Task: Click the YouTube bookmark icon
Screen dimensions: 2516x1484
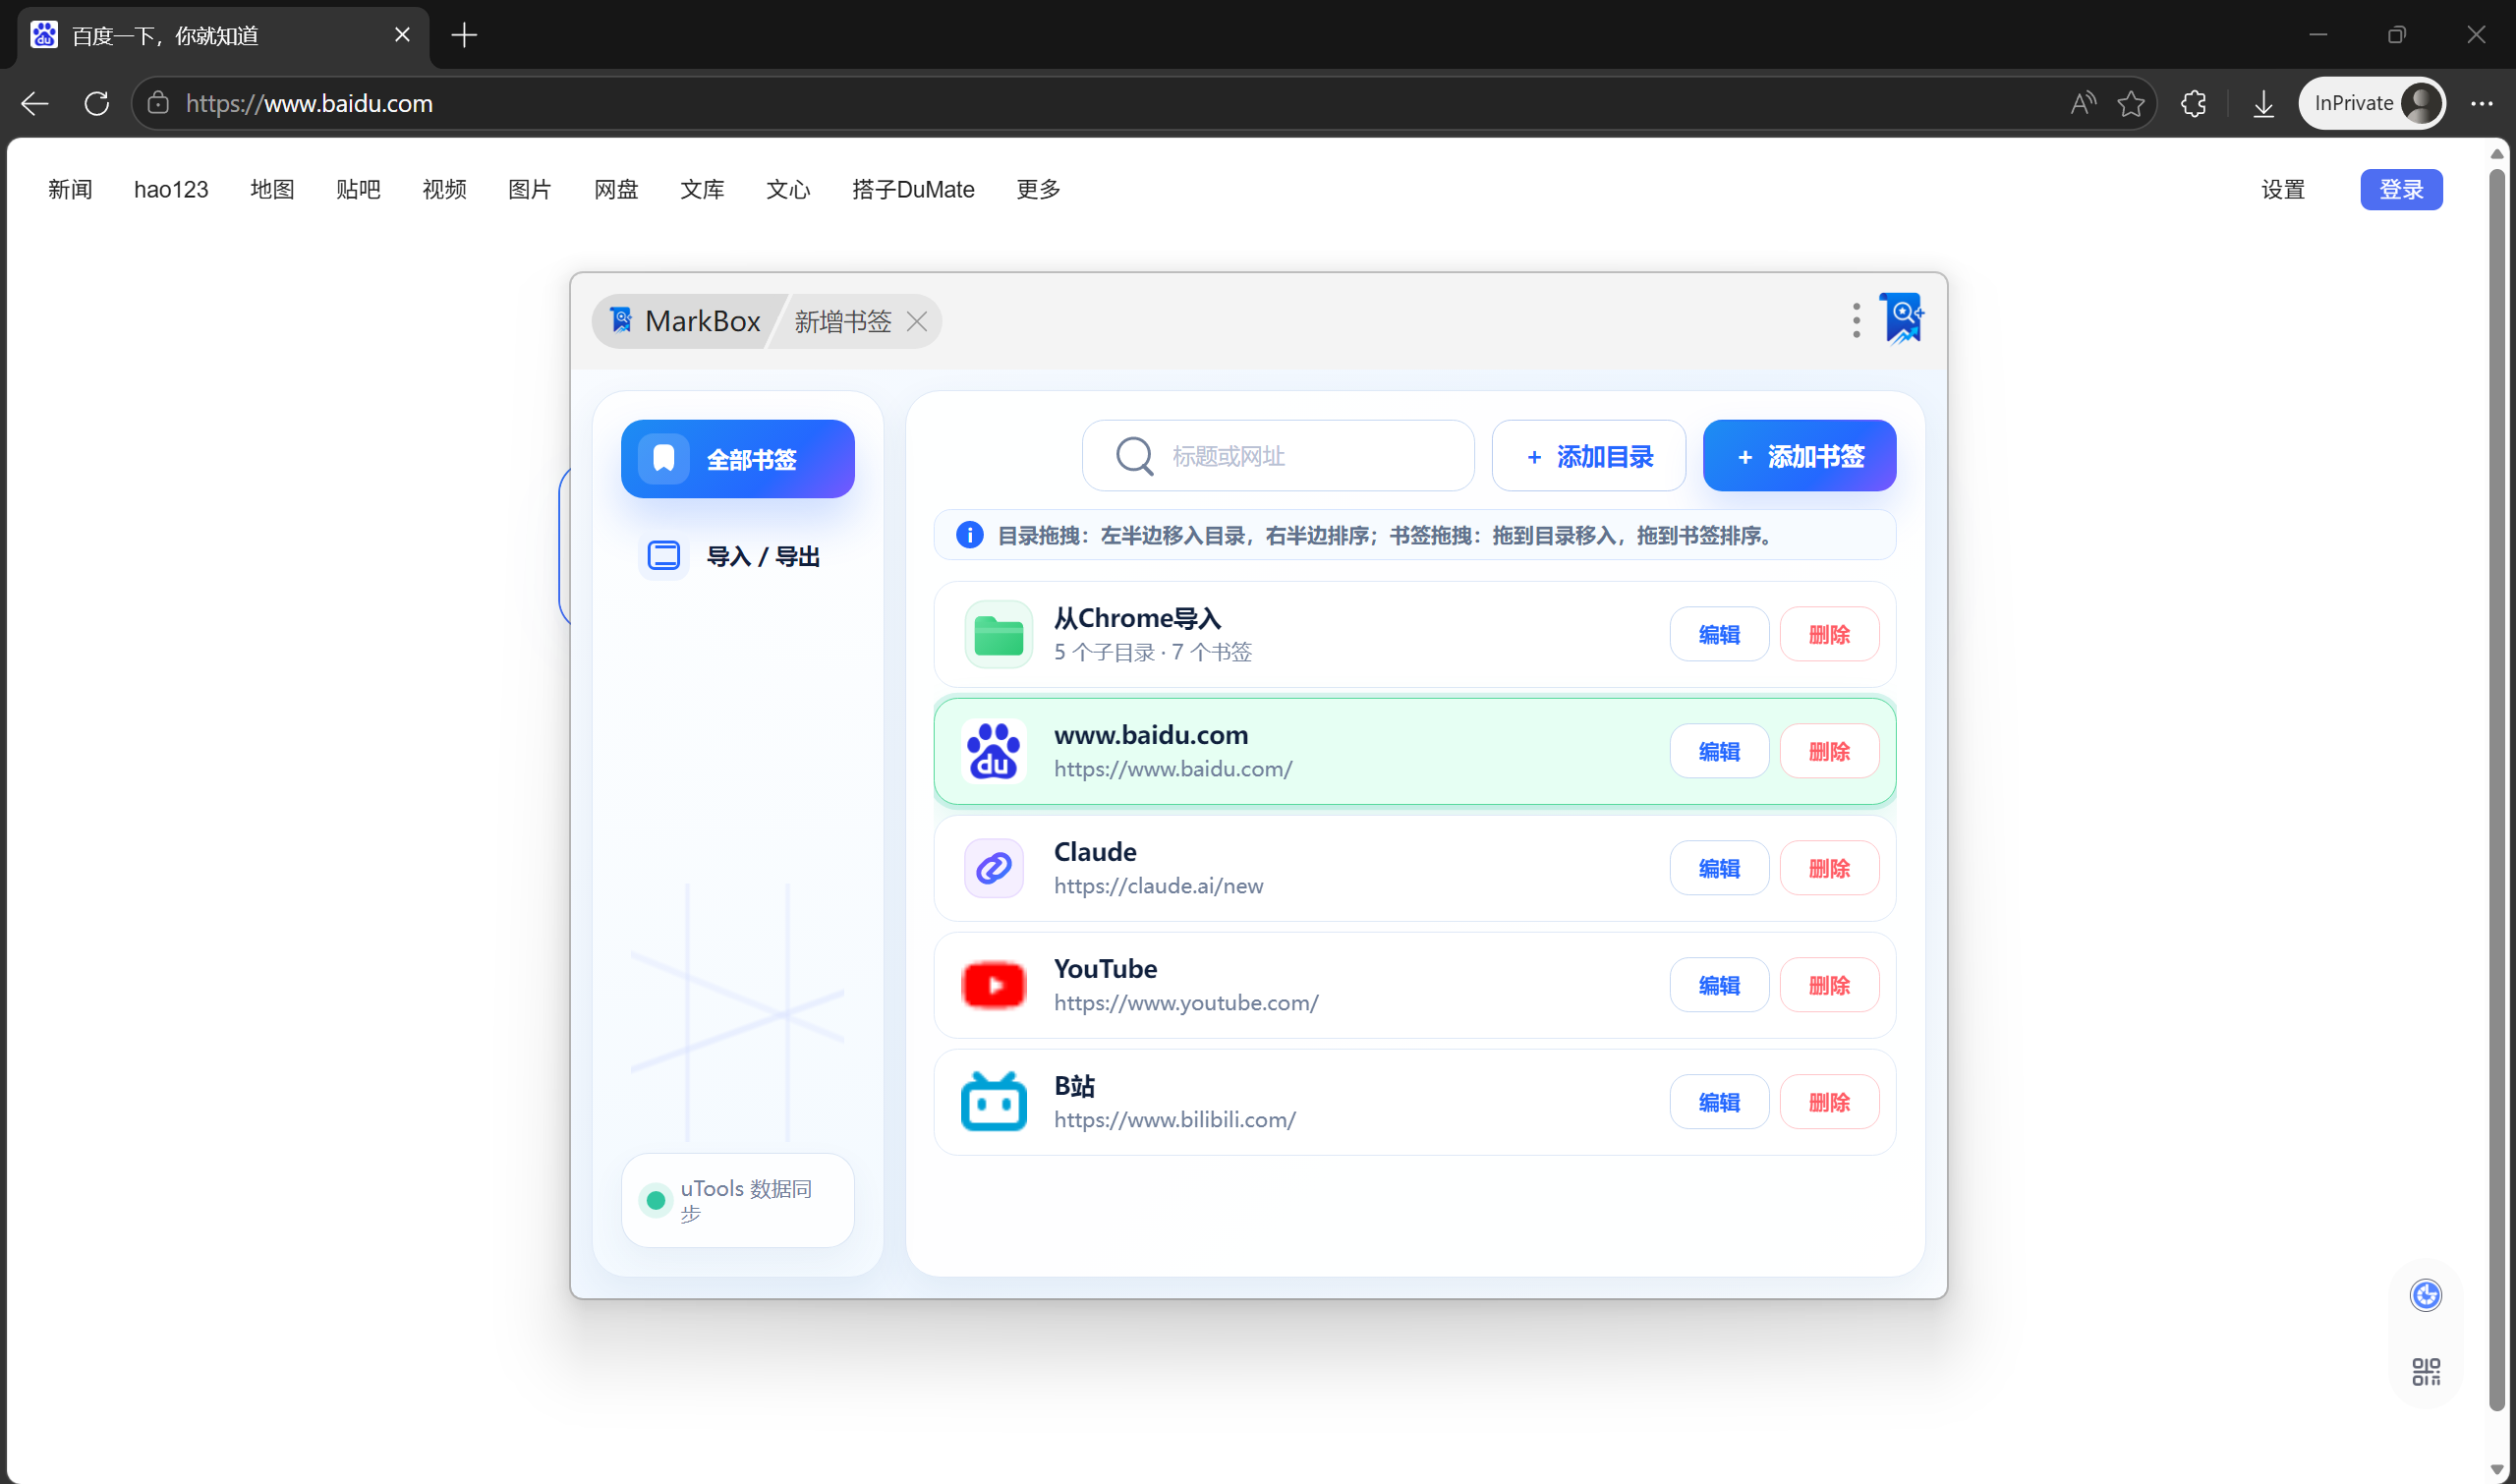Action: coord(993,985)
